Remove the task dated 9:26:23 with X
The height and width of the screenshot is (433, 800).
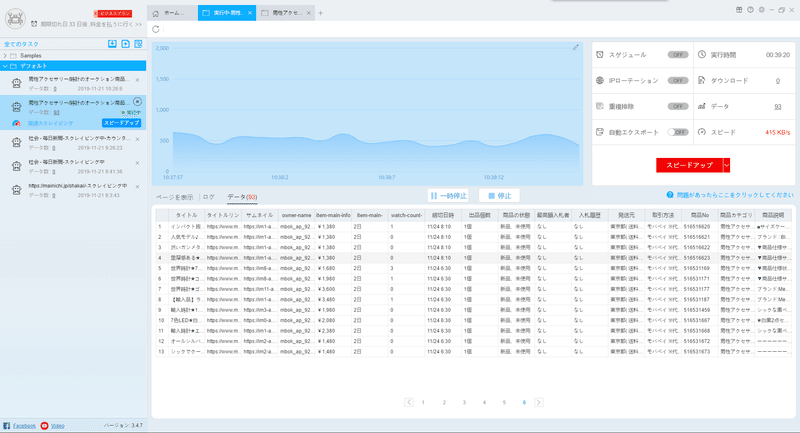click(x=137, y=139)
